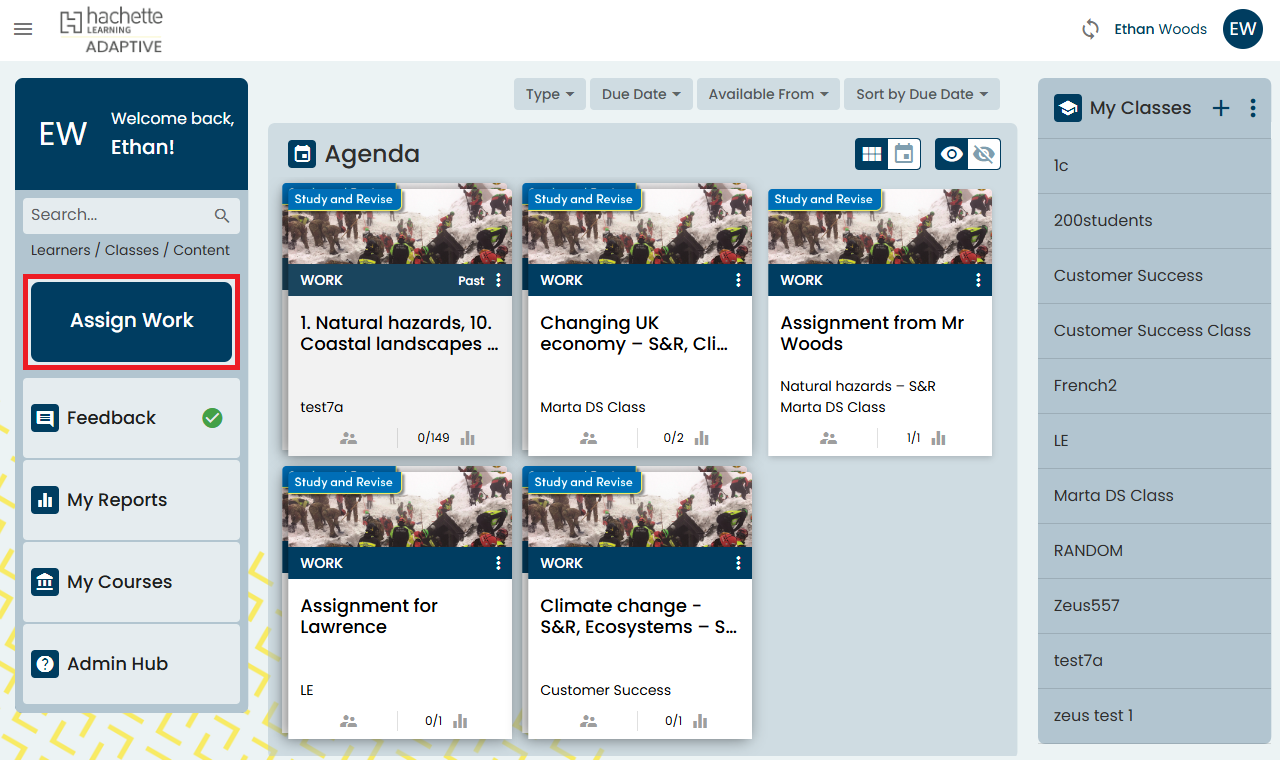Screen dimensions: 1280x763
Task: Open the hamburger navigation menu
Action: coord(23,29)
